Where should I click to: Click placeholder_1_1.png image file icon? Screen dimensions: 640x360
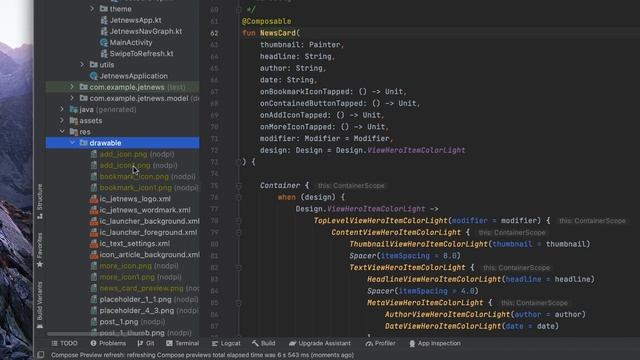tap(93, 299)
